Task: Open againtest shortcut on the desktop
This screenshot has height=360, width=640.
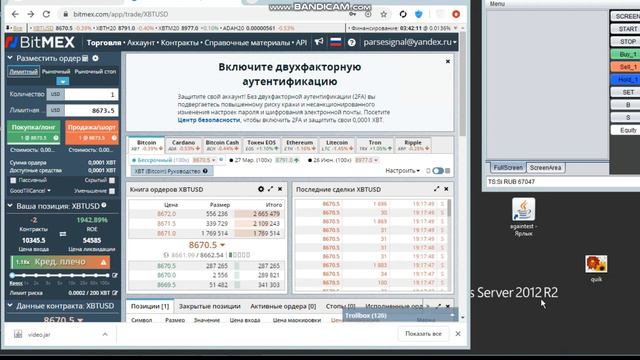Action: point(524,217)
